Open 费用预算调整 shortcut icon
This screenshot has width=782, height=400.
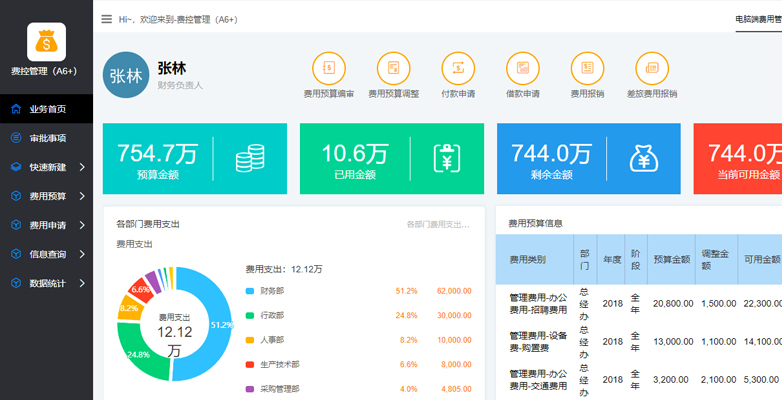[x=393, y=68]
